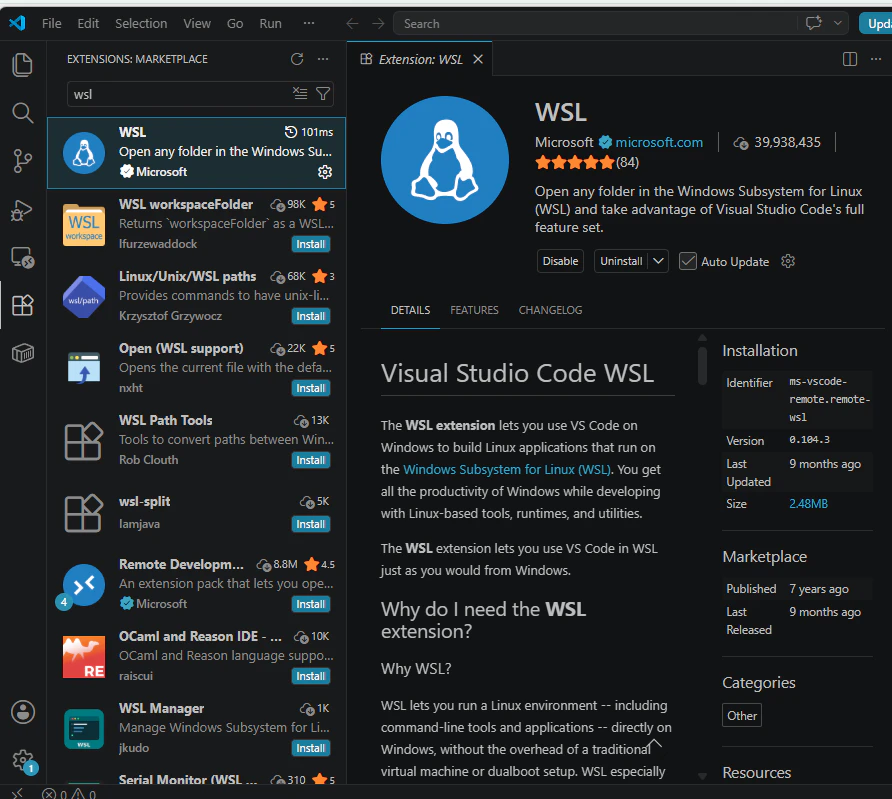Open the Run menu
The height and width of the screenshot is (799, 892).
pyautogui.click(x=270, y=23)
